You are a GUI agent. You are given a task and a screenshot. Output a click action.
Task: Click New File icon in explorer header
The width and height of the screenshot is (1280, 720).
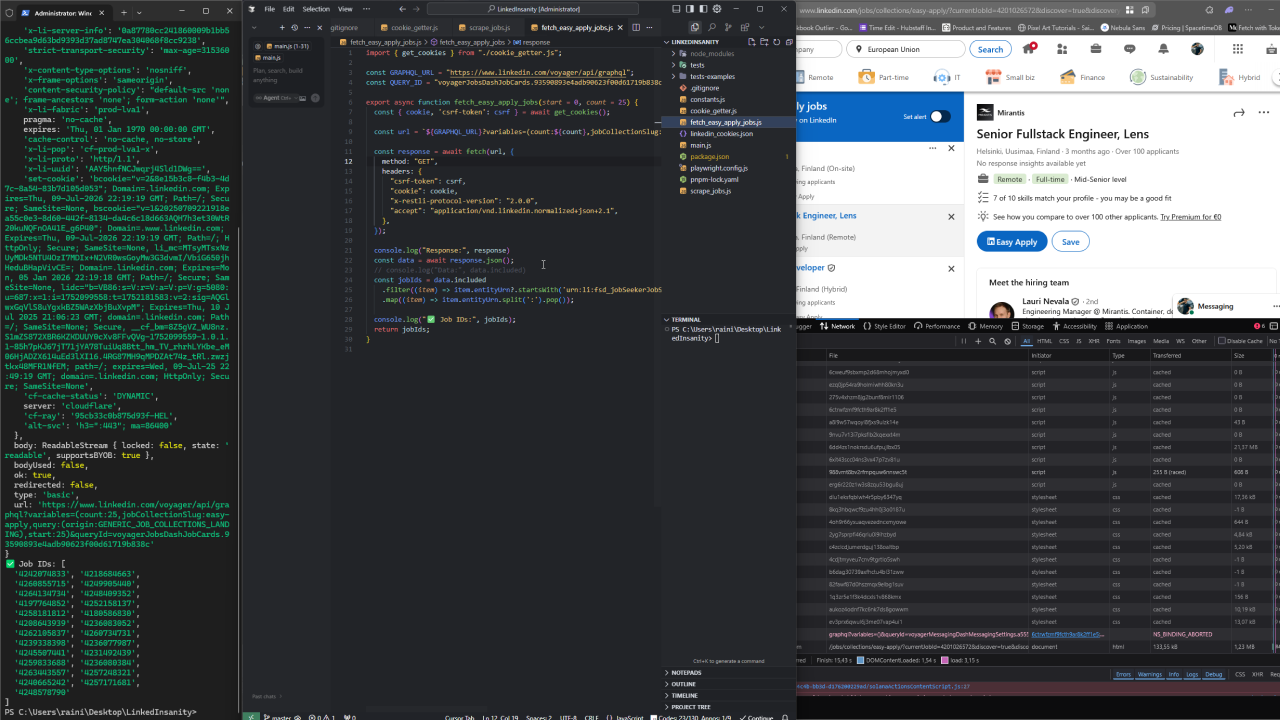click(751, 42)
